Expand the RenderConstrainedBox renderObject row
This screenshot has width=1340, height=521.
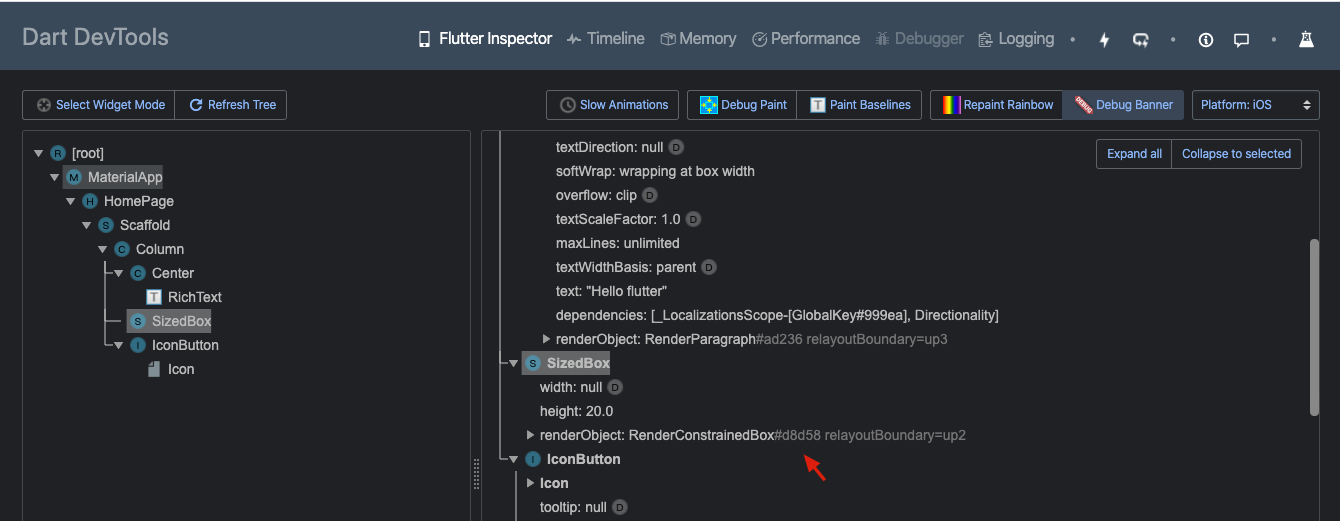pos(531,435)
